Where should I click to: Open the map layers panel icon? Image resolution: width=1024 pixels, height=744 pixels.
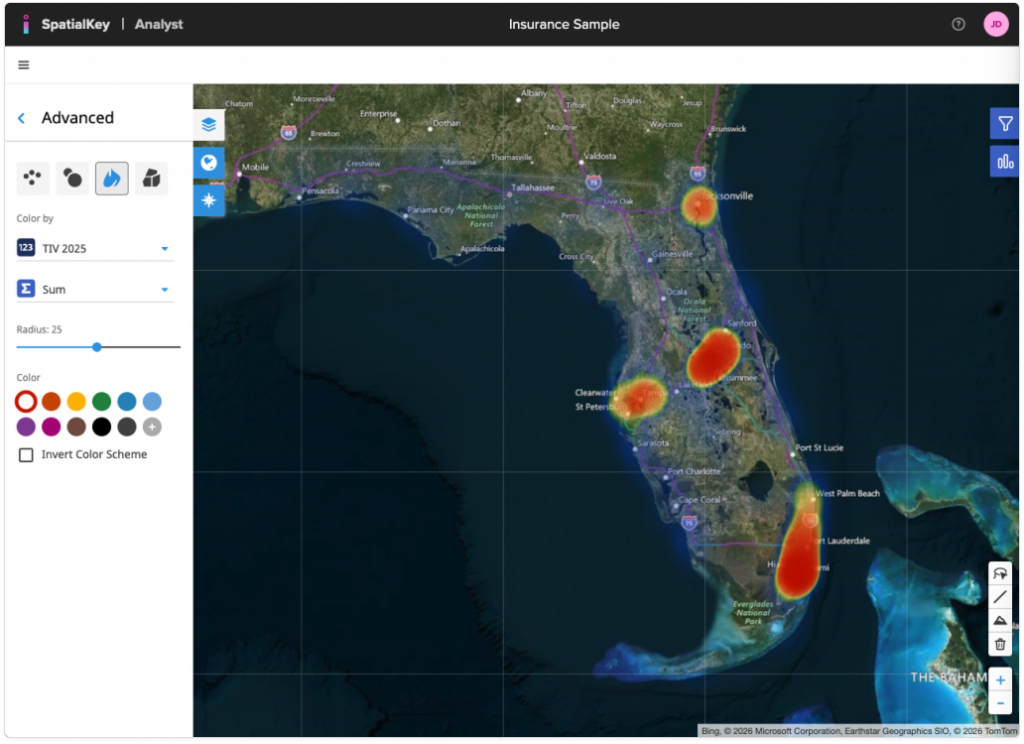pos(208,125)
